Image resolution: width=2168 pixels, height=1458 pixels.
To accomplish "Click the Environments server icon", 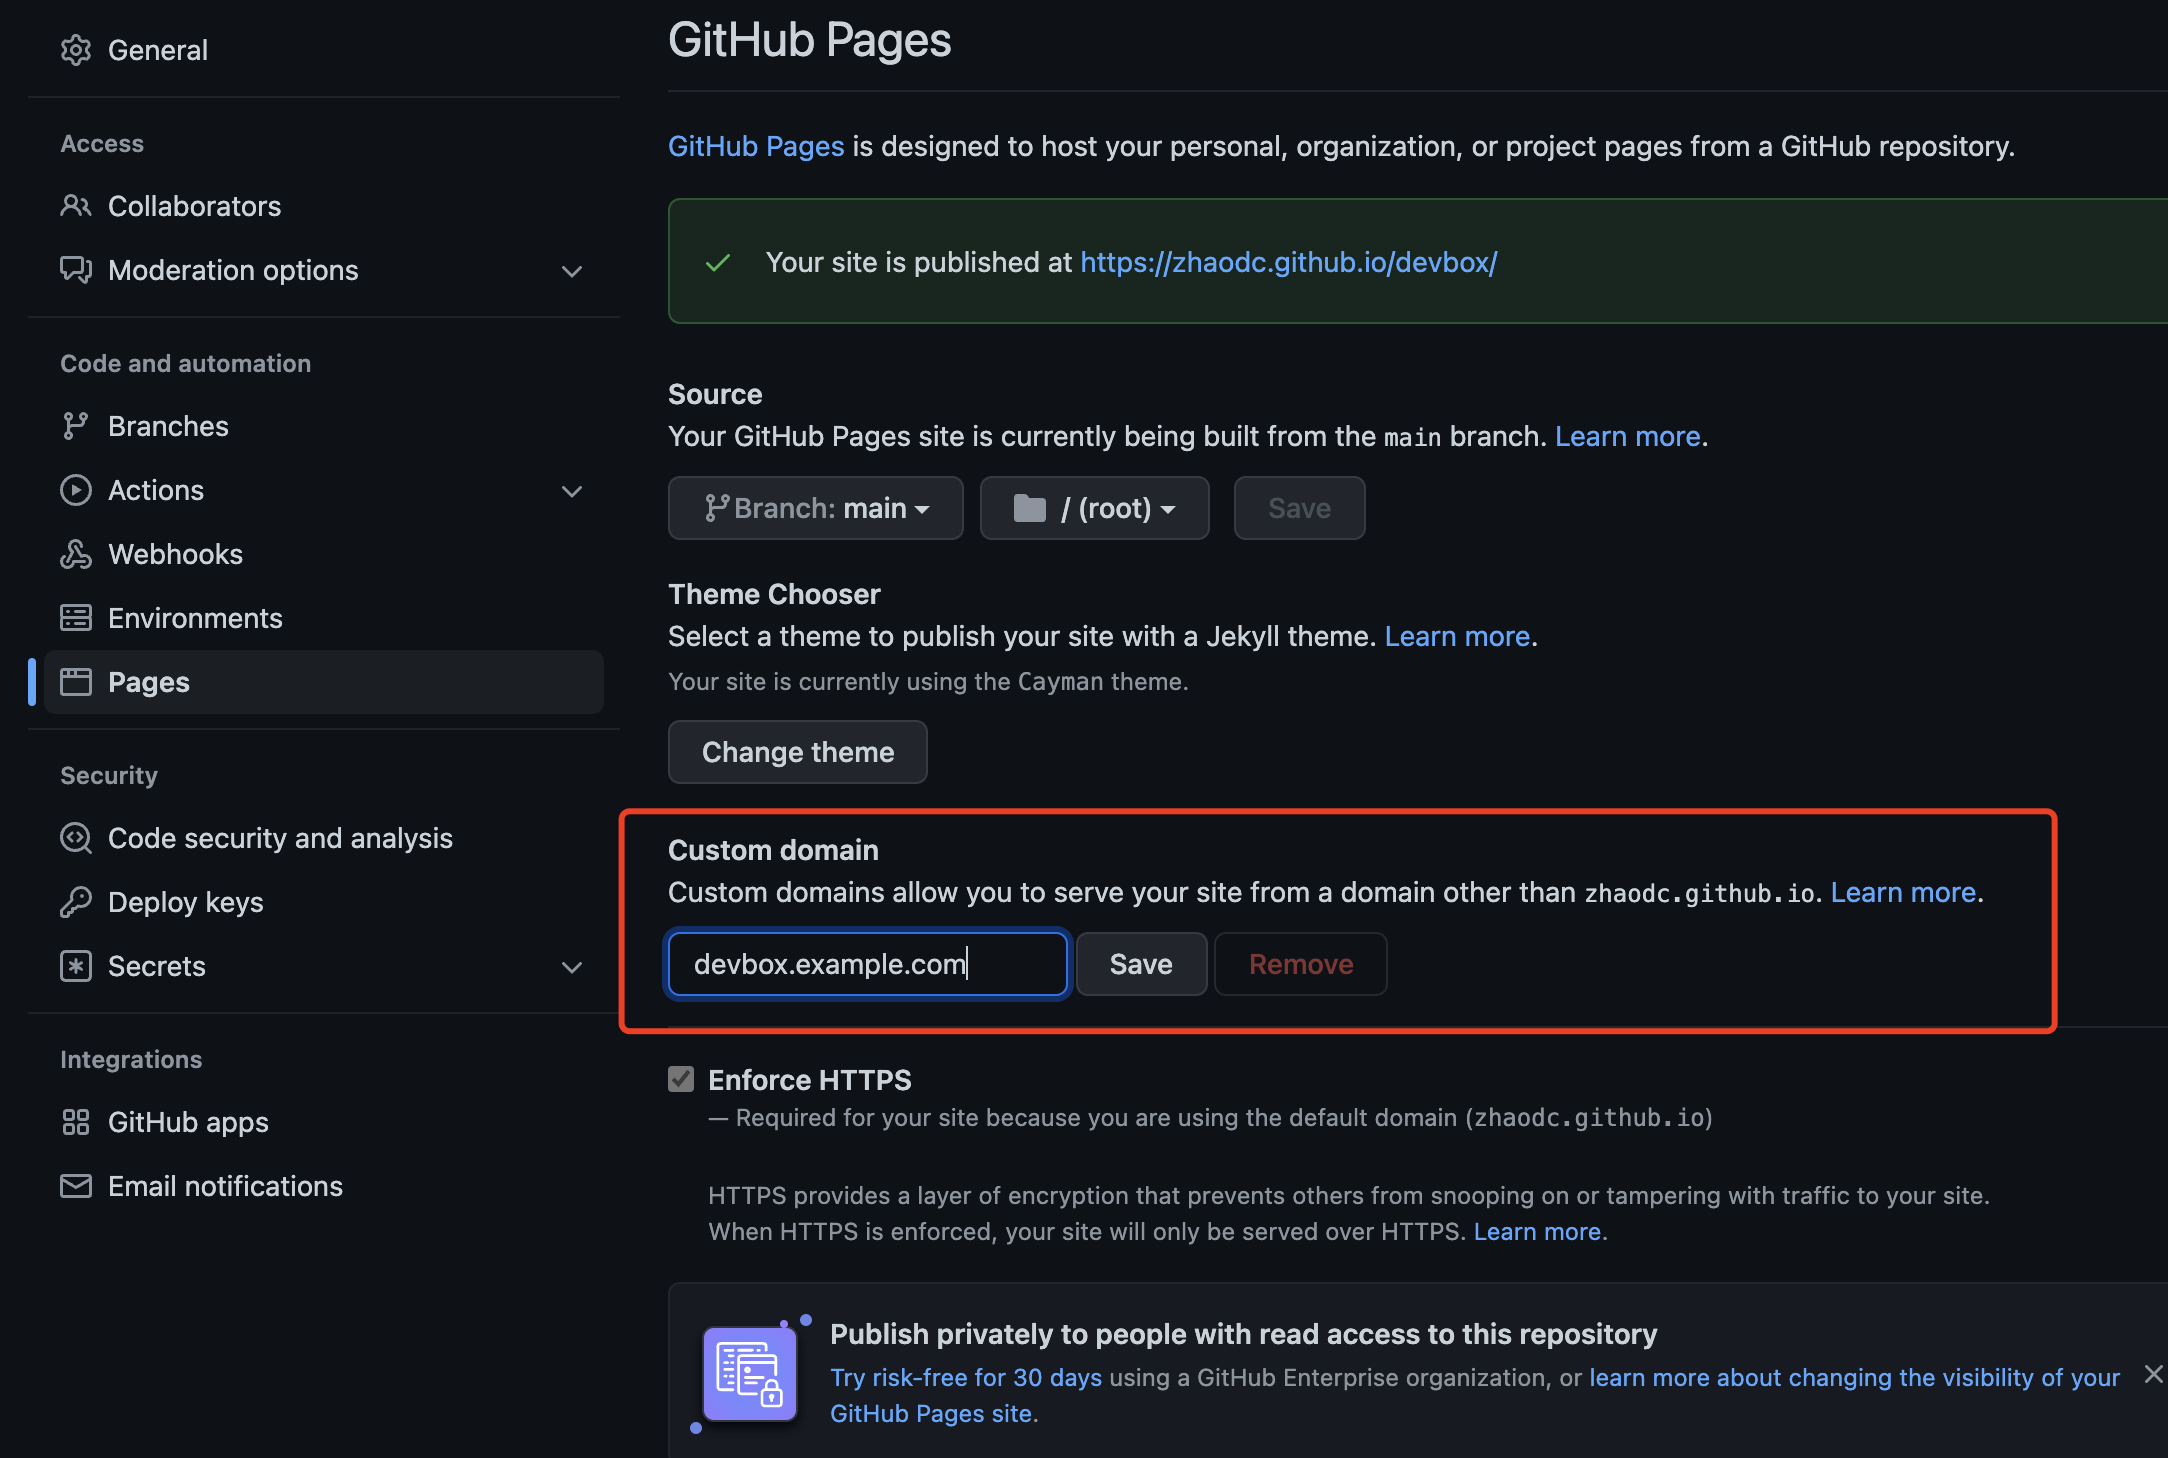I will pyautogui.click(x=76, y=618).
